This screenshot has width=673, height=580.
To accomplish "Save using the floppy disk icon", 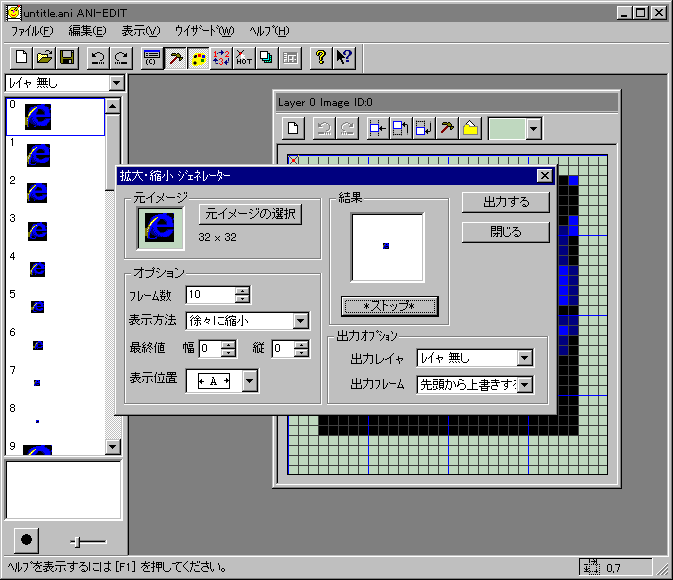I will pyautogui.click(x=67, y=58).
